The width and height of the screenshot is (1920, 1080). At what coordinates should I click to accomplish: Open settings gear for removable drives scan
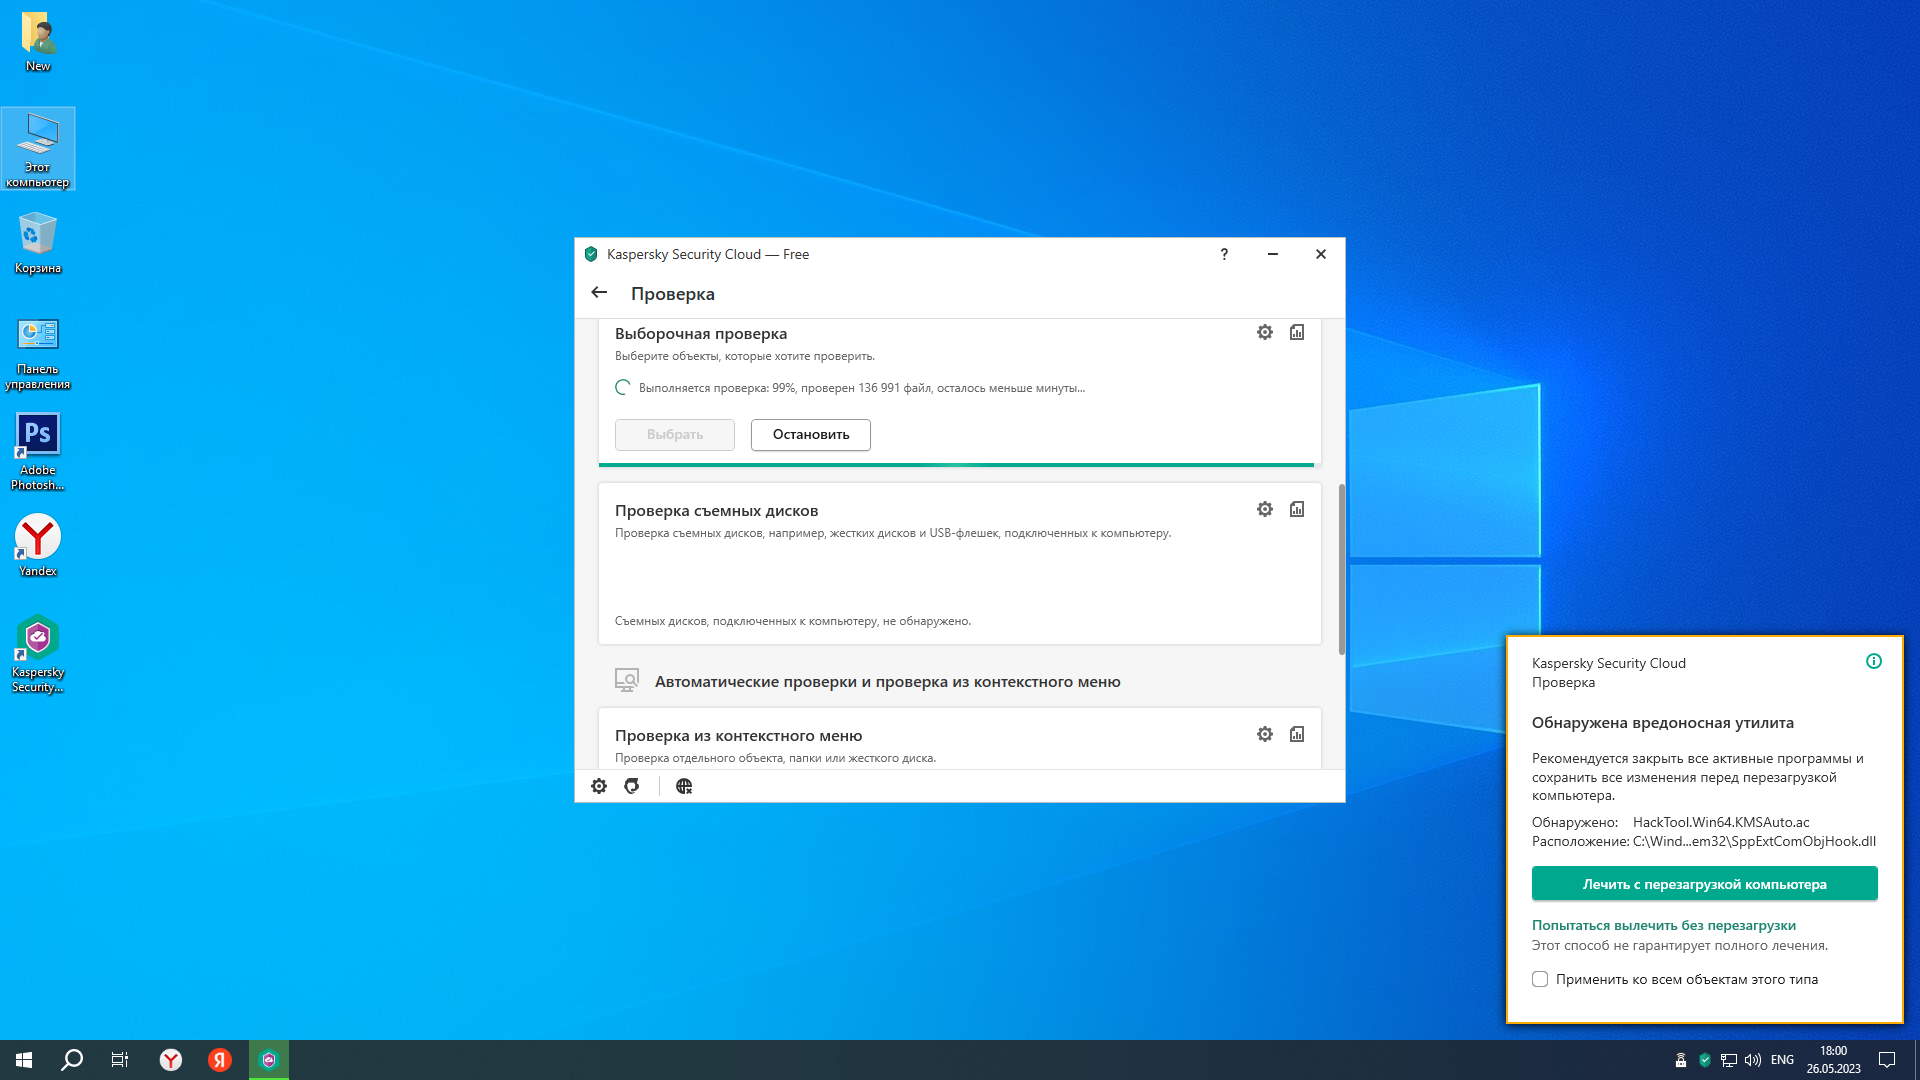(x=1265, y=509)
